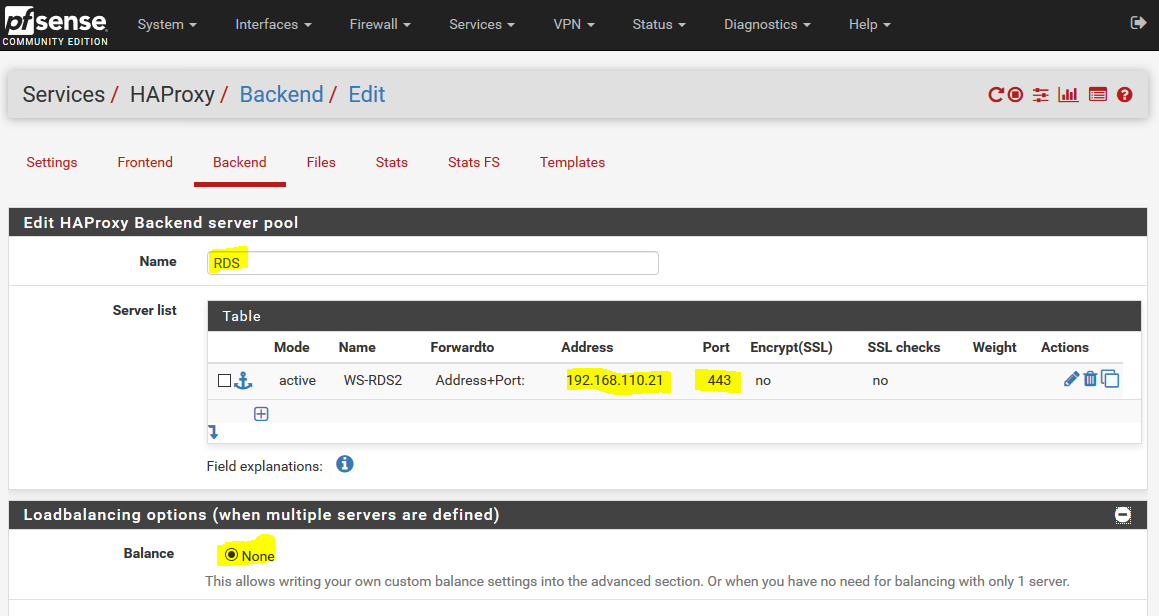
Task: Select the None balance radio button
Action: click(x=231, y=555)
